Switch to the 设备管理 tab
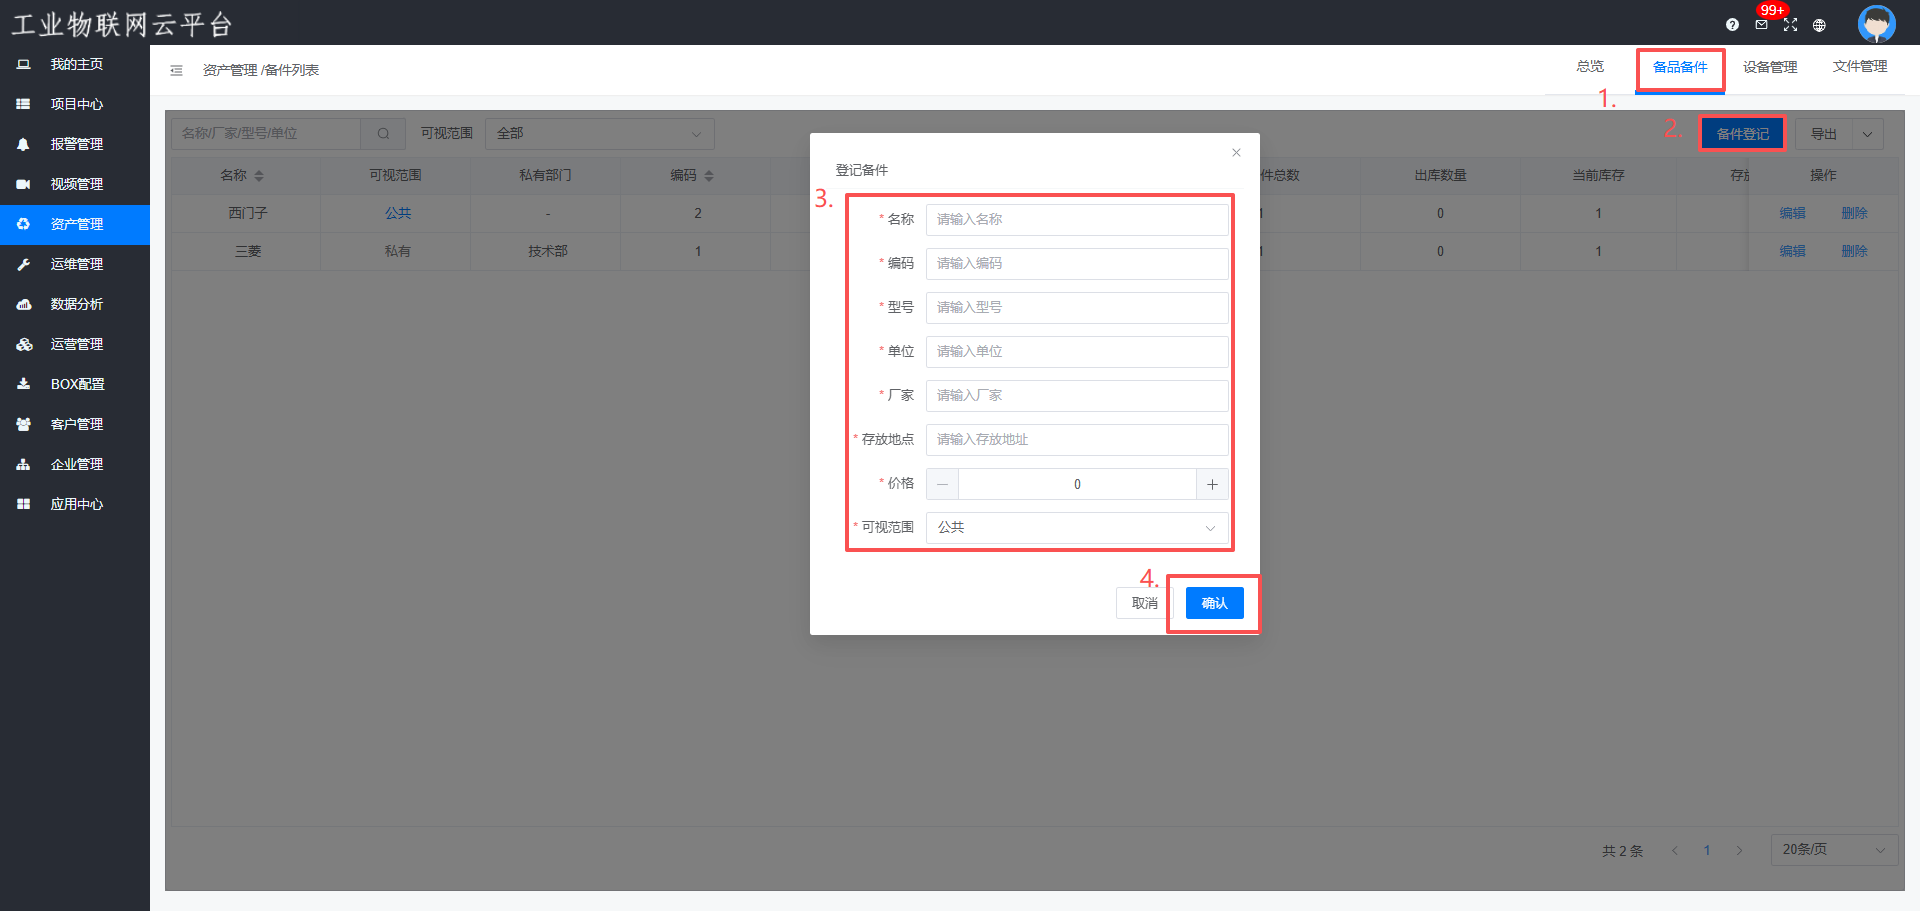The image size is (1920, 911). coord(1769,67)
